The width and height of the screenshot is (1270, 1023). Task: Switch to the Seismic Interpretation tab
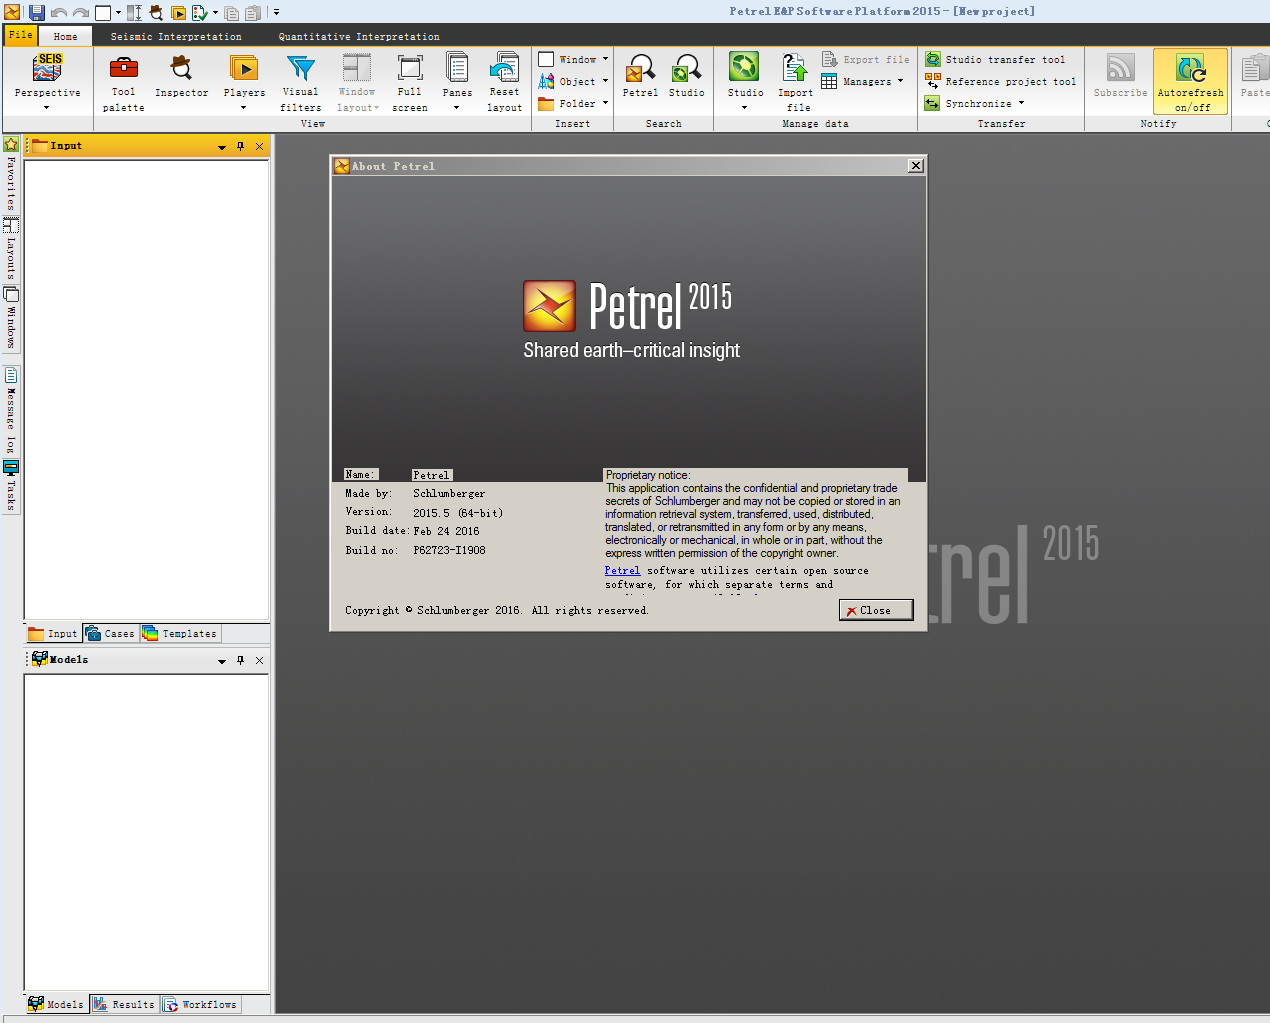[176, 36]
